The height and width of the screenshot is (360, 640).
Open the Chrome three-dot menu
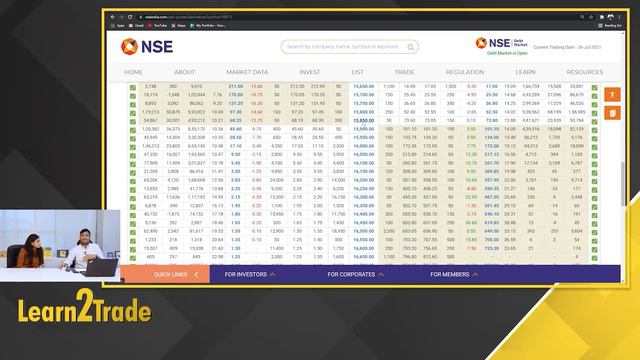pos(619,17)
